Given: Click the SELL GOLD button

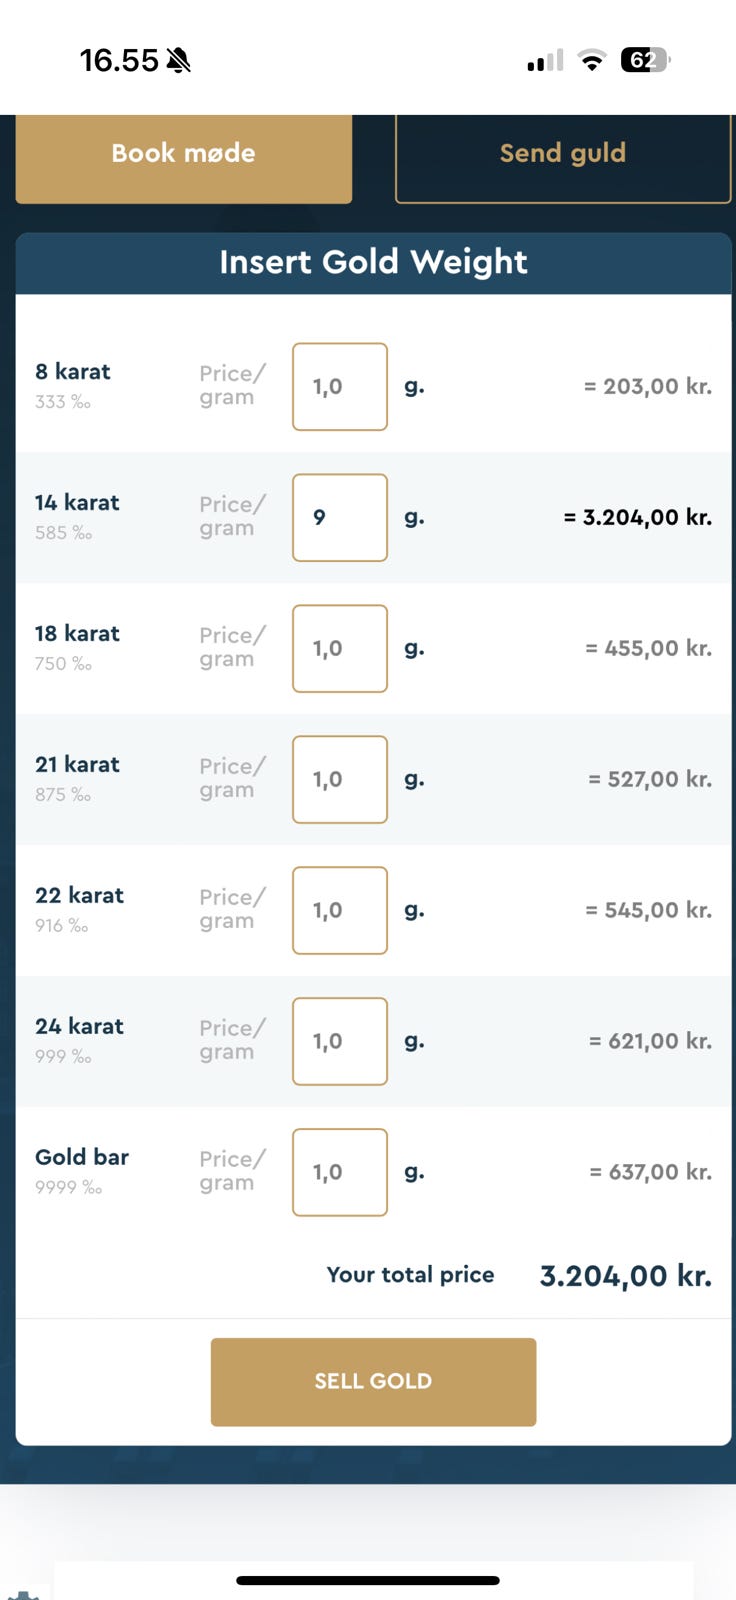Looking at the screenshot, I should [x=373, y=1381].
